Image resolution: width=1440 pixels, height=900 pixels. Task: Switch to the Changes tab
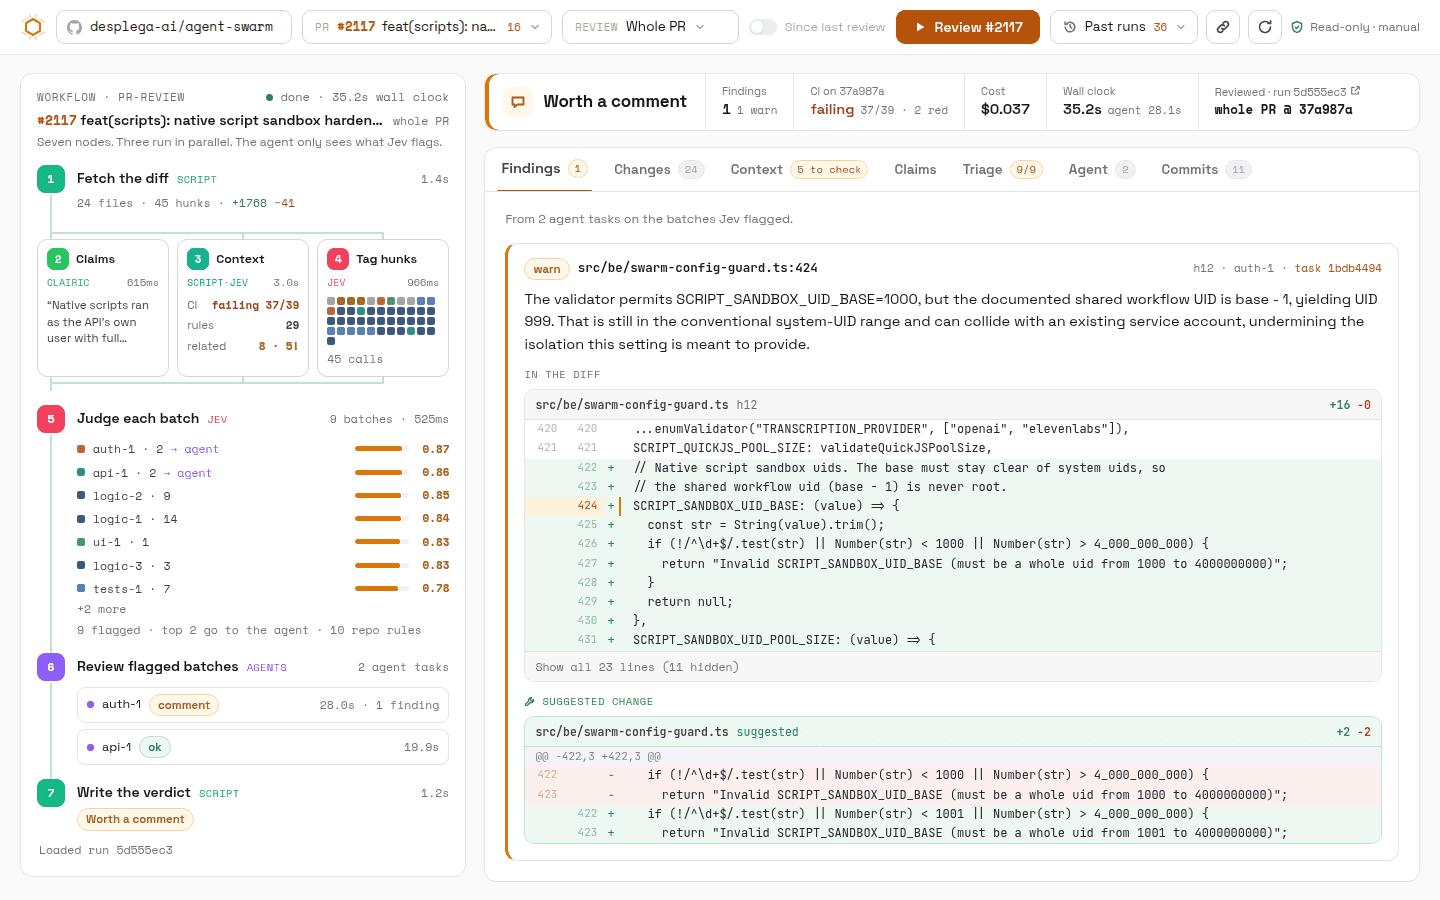tap(659, 170)
